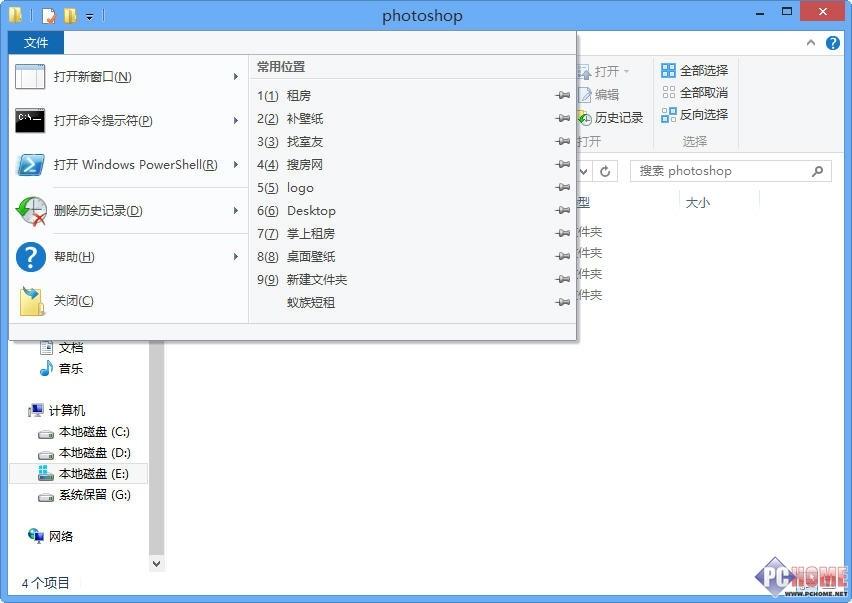Click the 关闭 folder icon

[x=31, y=301]
